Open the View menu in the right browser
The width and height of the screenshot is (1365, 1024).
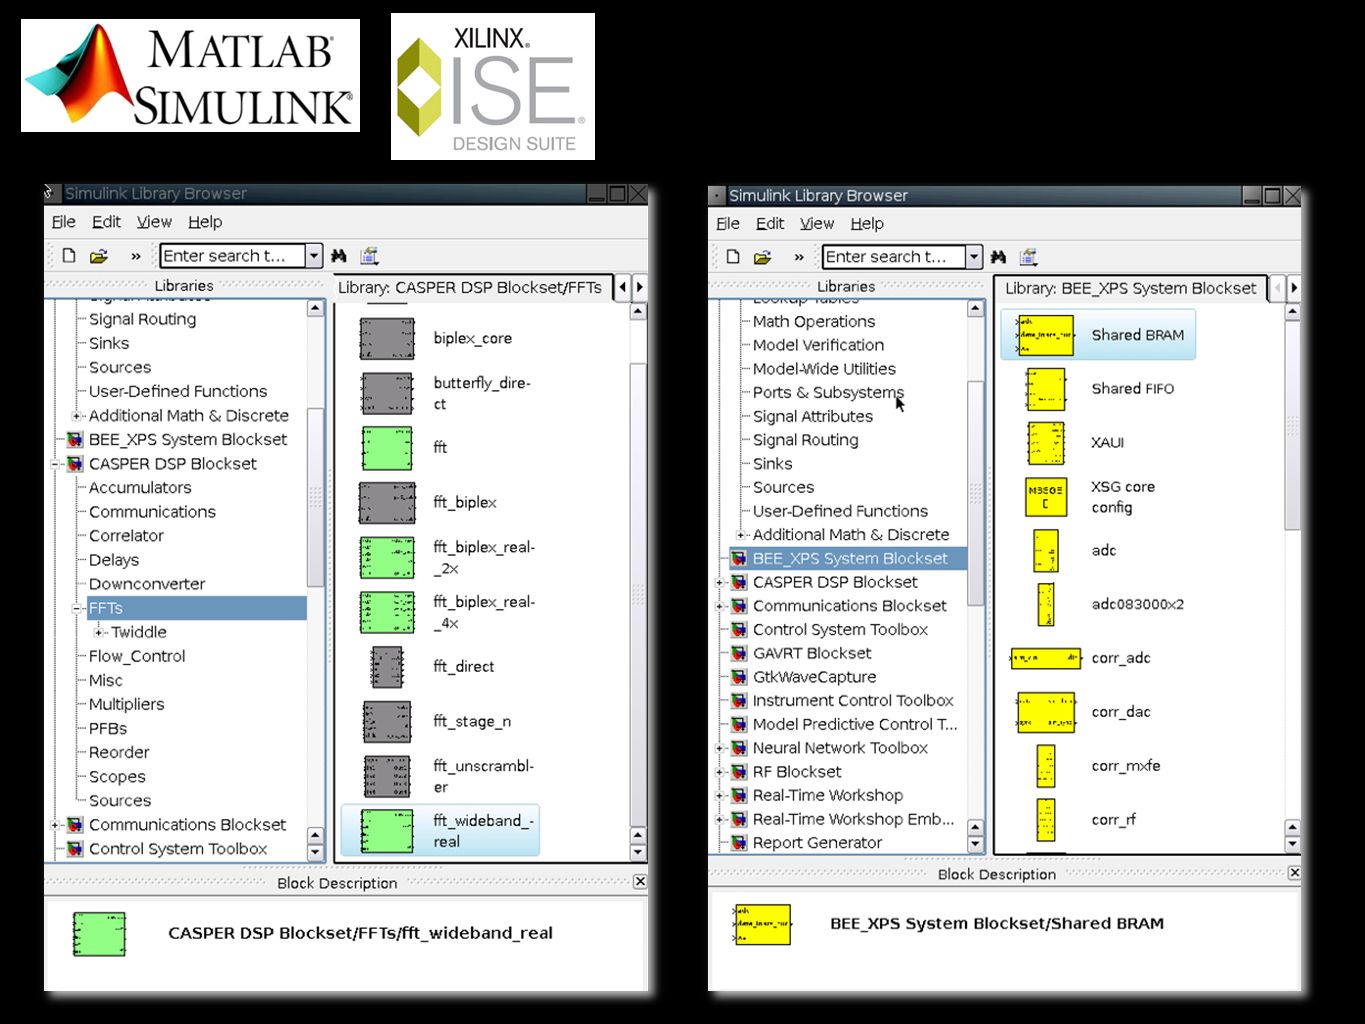817,224
